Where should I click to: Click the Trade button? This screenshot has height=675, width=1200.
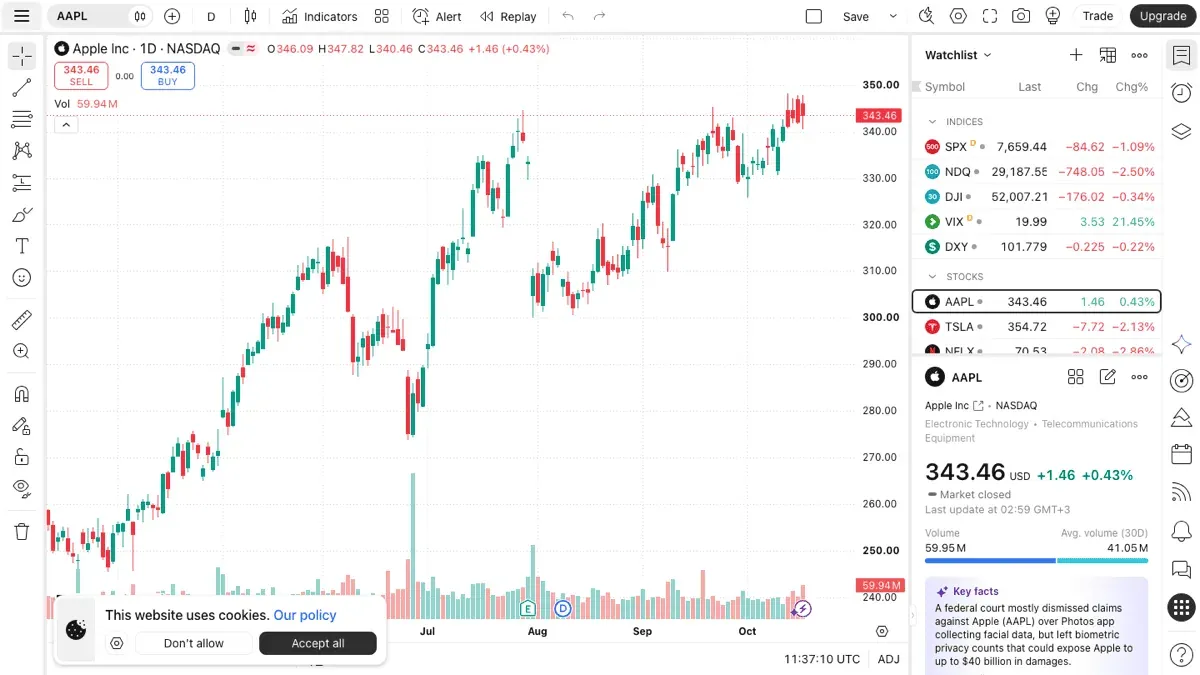[1098, 16]
